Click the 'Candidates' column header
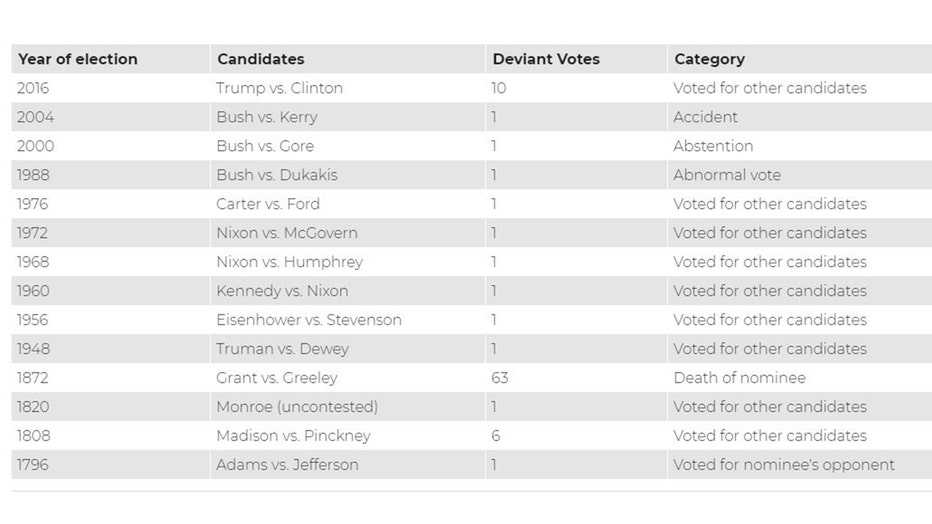This screenshot has height=524, width=932. (260, 59)
